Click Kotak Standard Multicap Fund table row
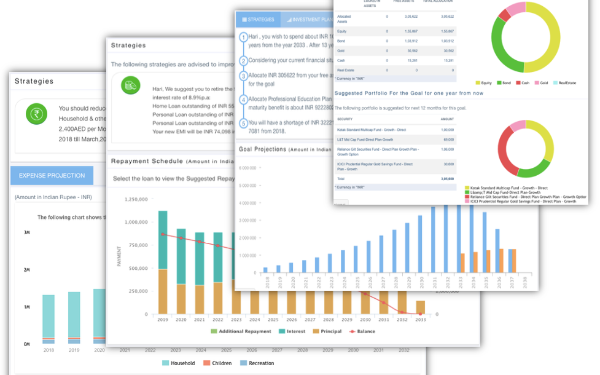 [395, 130]
